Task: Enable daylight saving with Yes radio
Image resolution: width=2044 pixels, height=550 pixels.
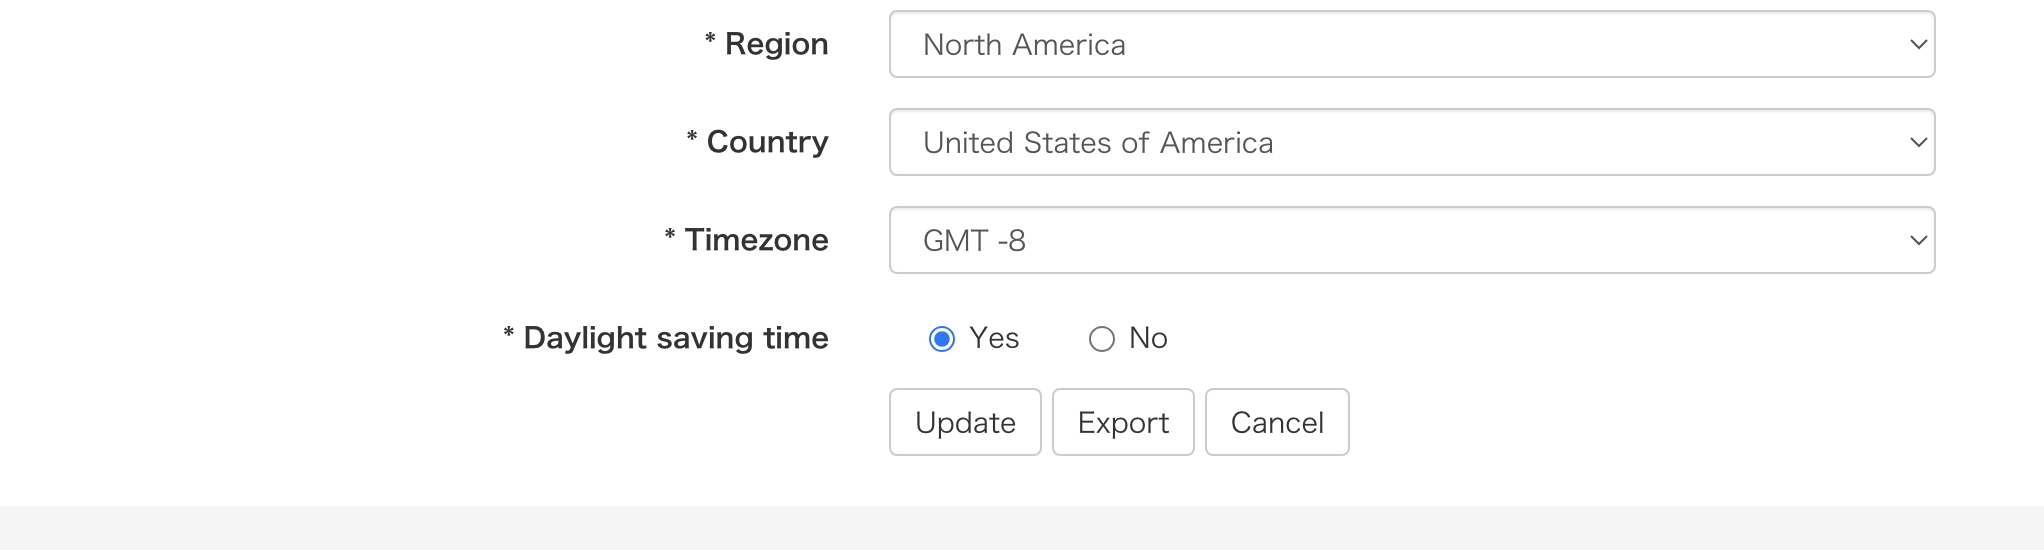Action: 942,339
